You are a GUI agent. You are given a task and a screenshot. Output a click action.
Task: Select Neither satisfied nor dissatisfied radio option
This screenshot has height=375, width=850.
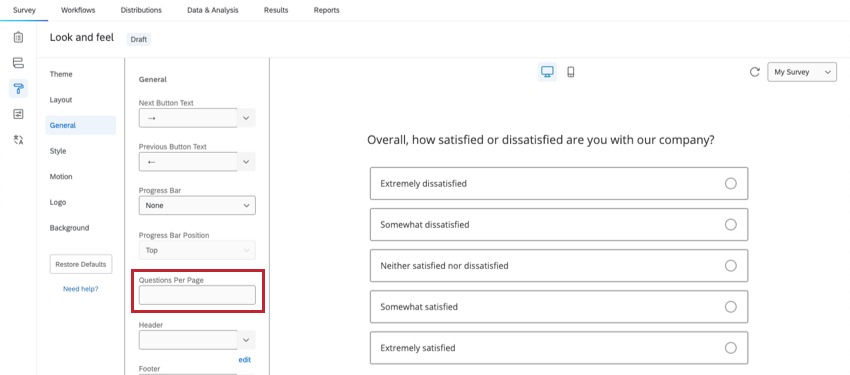[731, 266]
